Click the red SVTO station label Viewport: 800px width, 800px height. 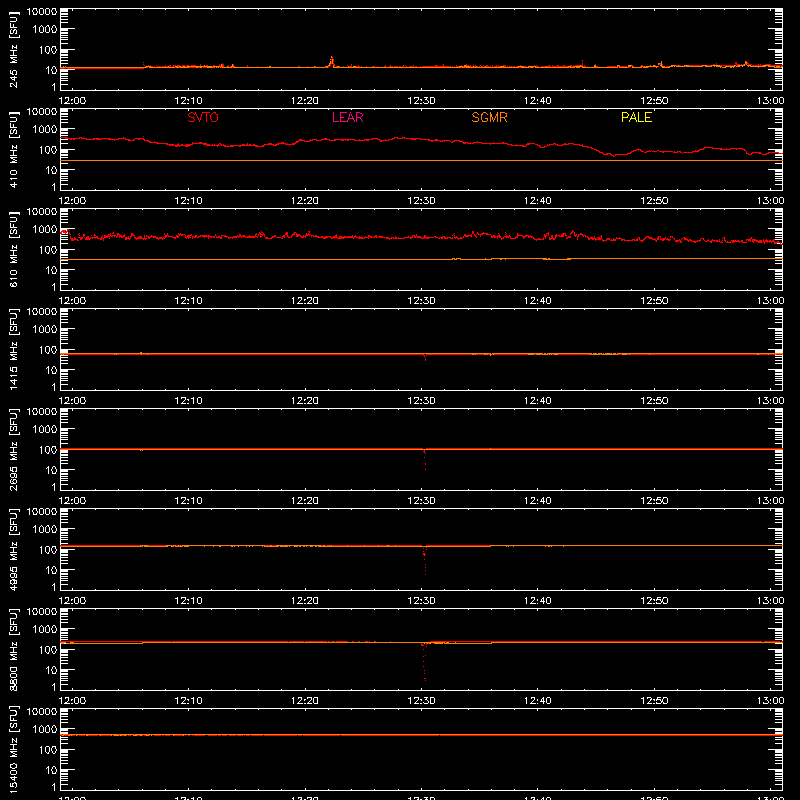pyautogui.click(x=203, y=117)
